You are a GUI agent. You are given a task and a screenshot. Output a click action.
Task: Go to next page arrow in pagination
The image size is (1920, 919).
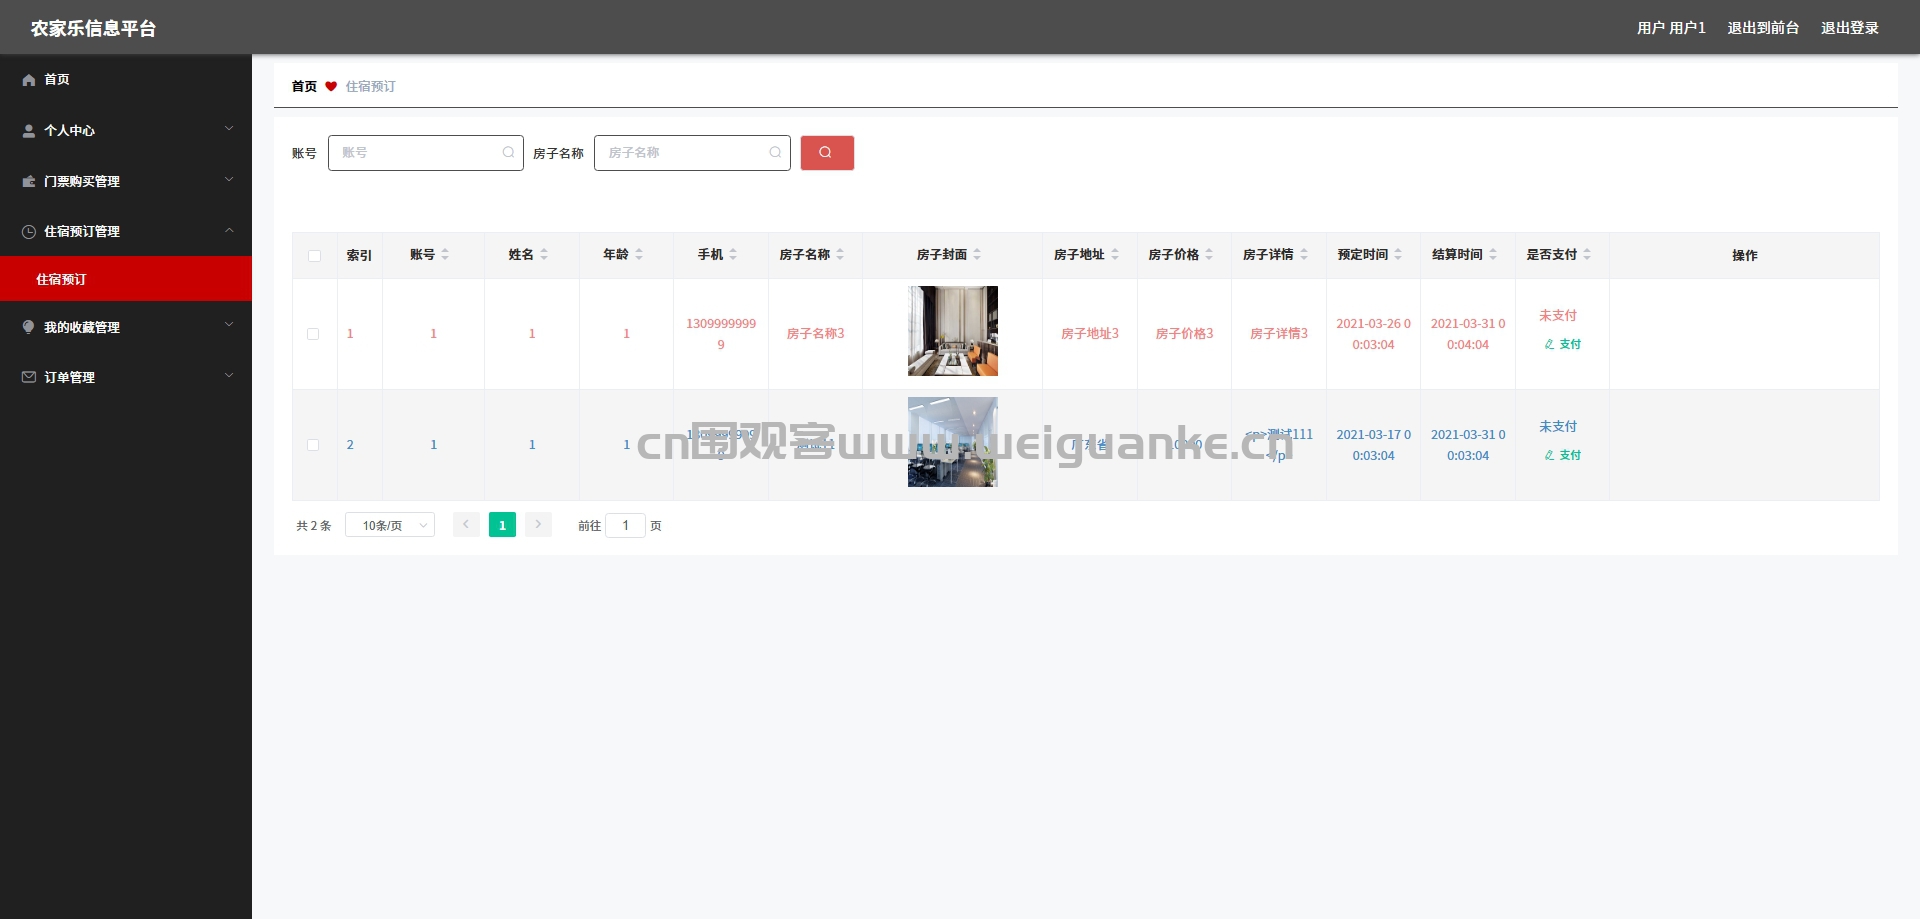tap(538, 525)
